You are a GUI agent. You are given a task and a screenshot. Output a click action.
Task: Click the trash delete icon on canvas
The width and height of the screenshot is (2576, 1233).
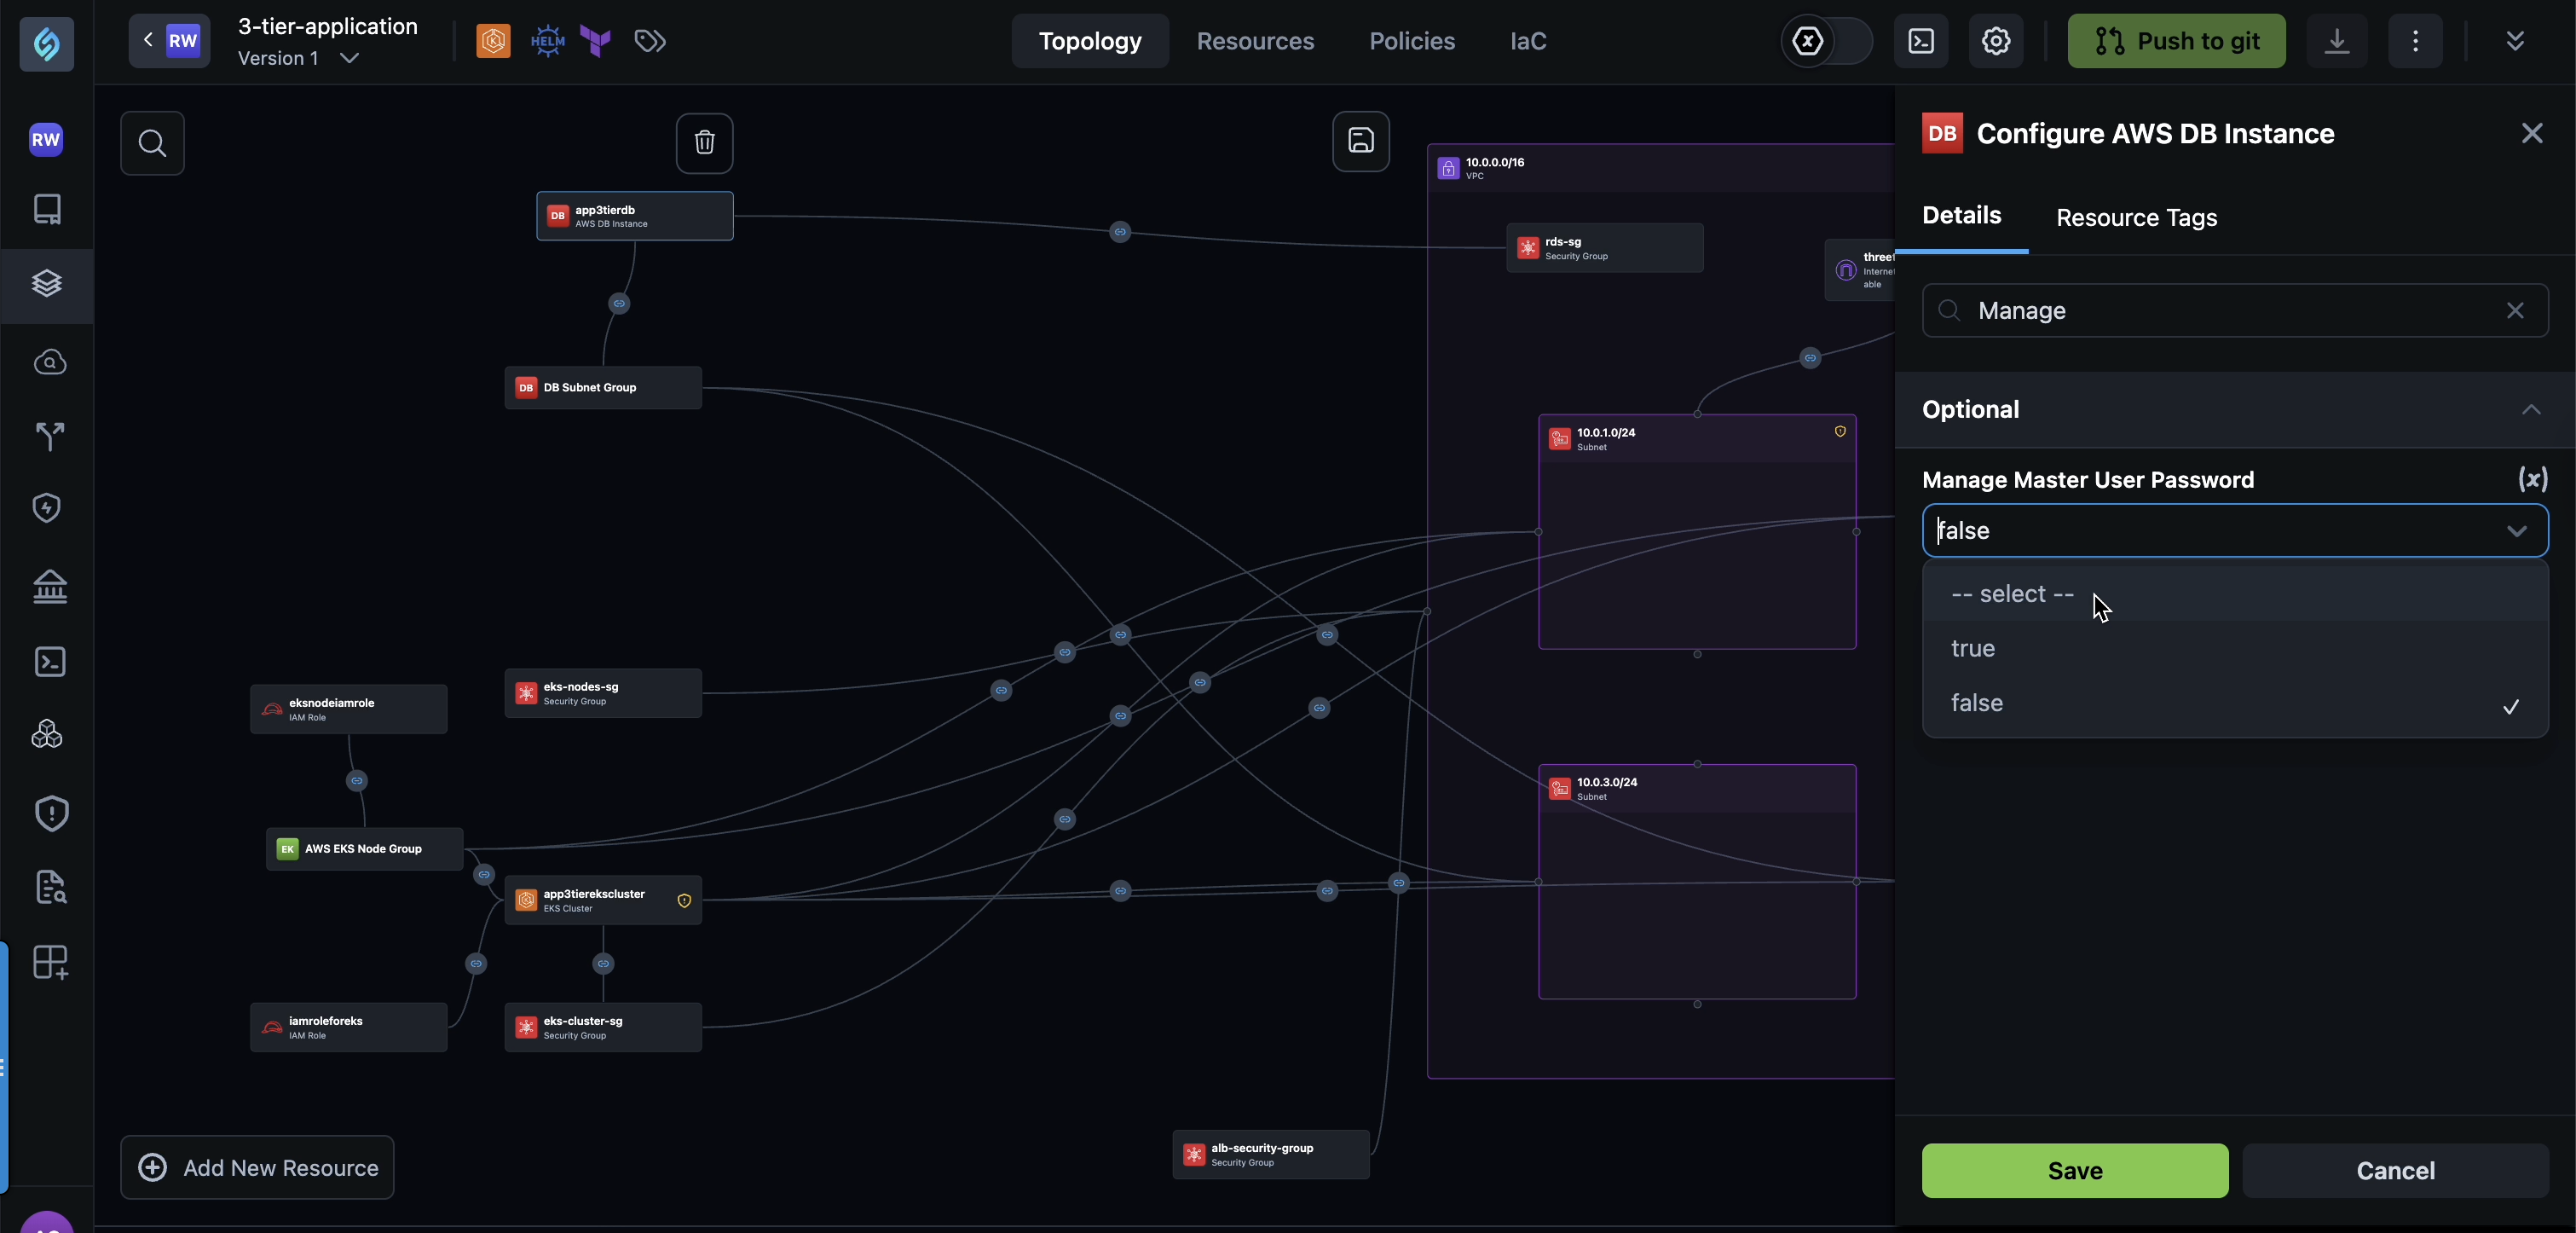(x=704, y=142)
